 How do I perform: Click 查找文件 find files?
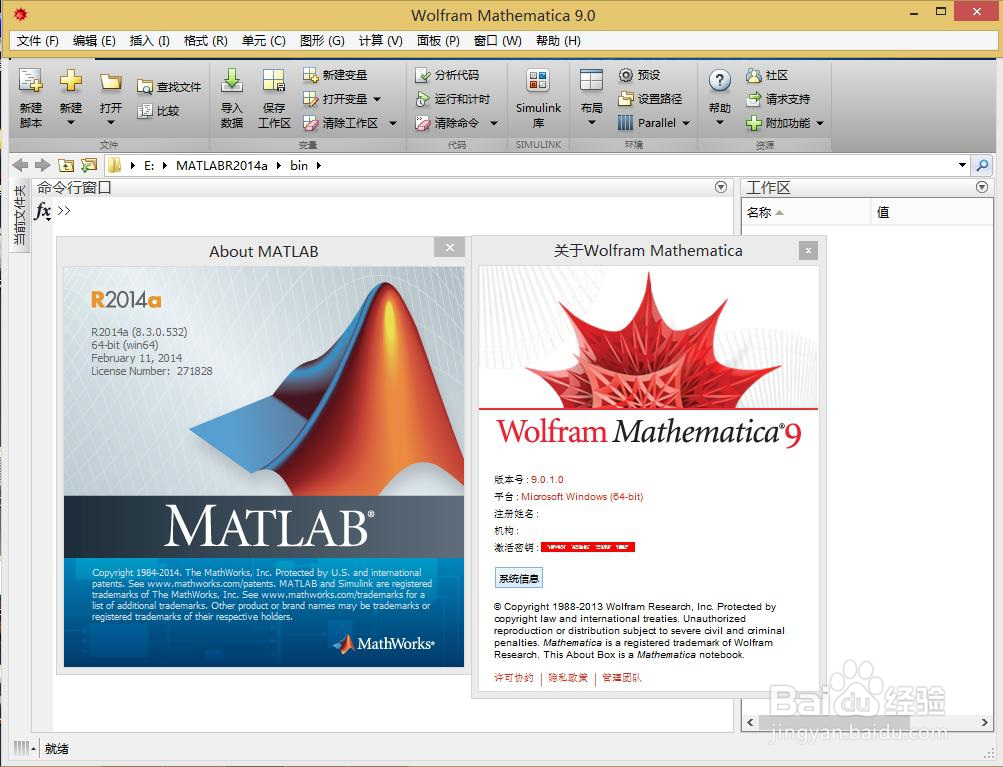(170, 86)
